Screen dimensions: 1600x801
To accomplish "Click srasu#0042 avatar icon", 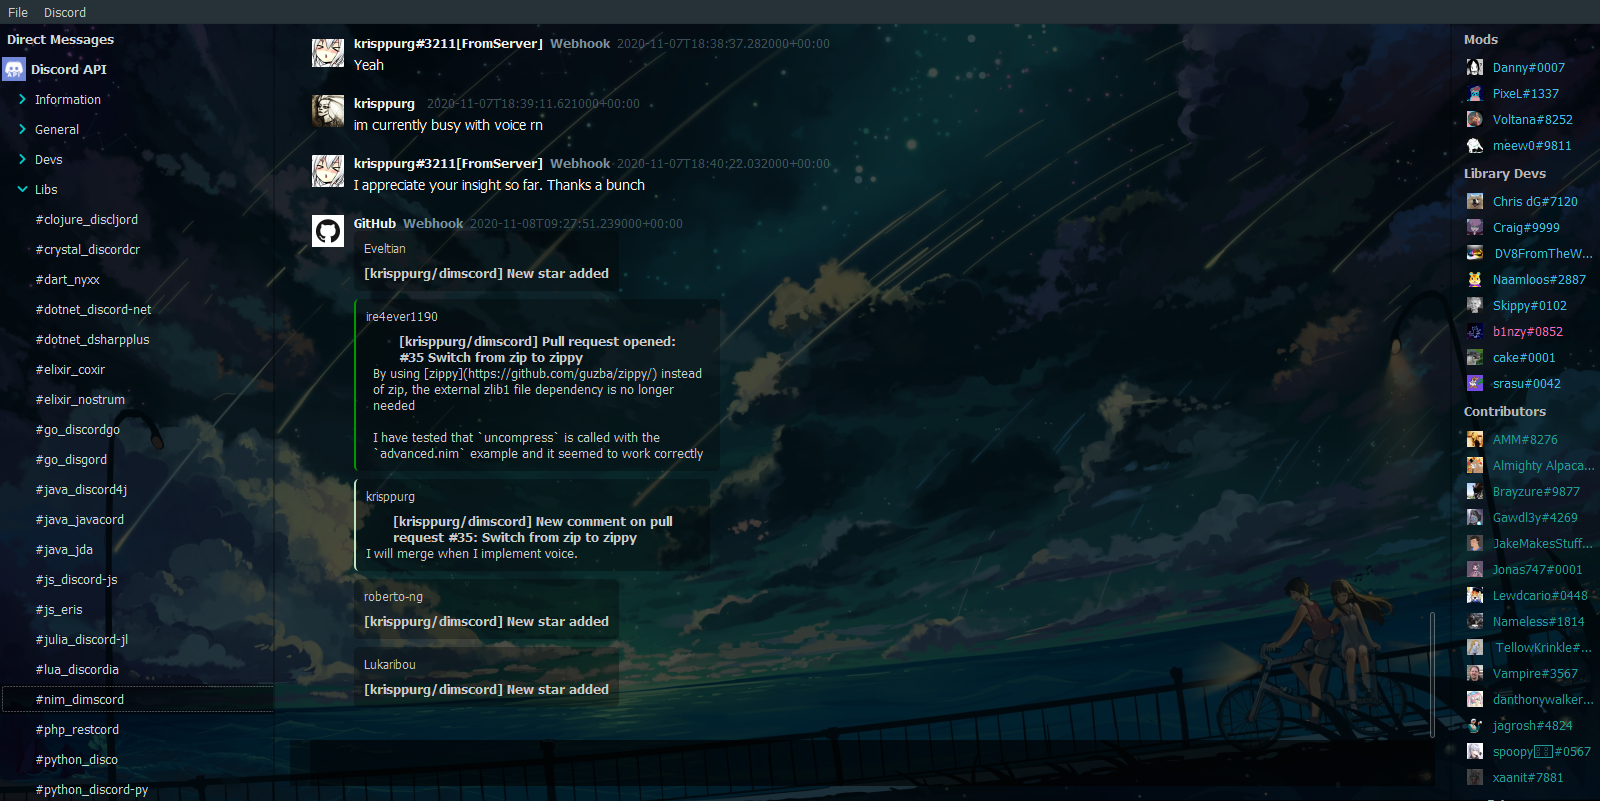I will point(1475,383).
